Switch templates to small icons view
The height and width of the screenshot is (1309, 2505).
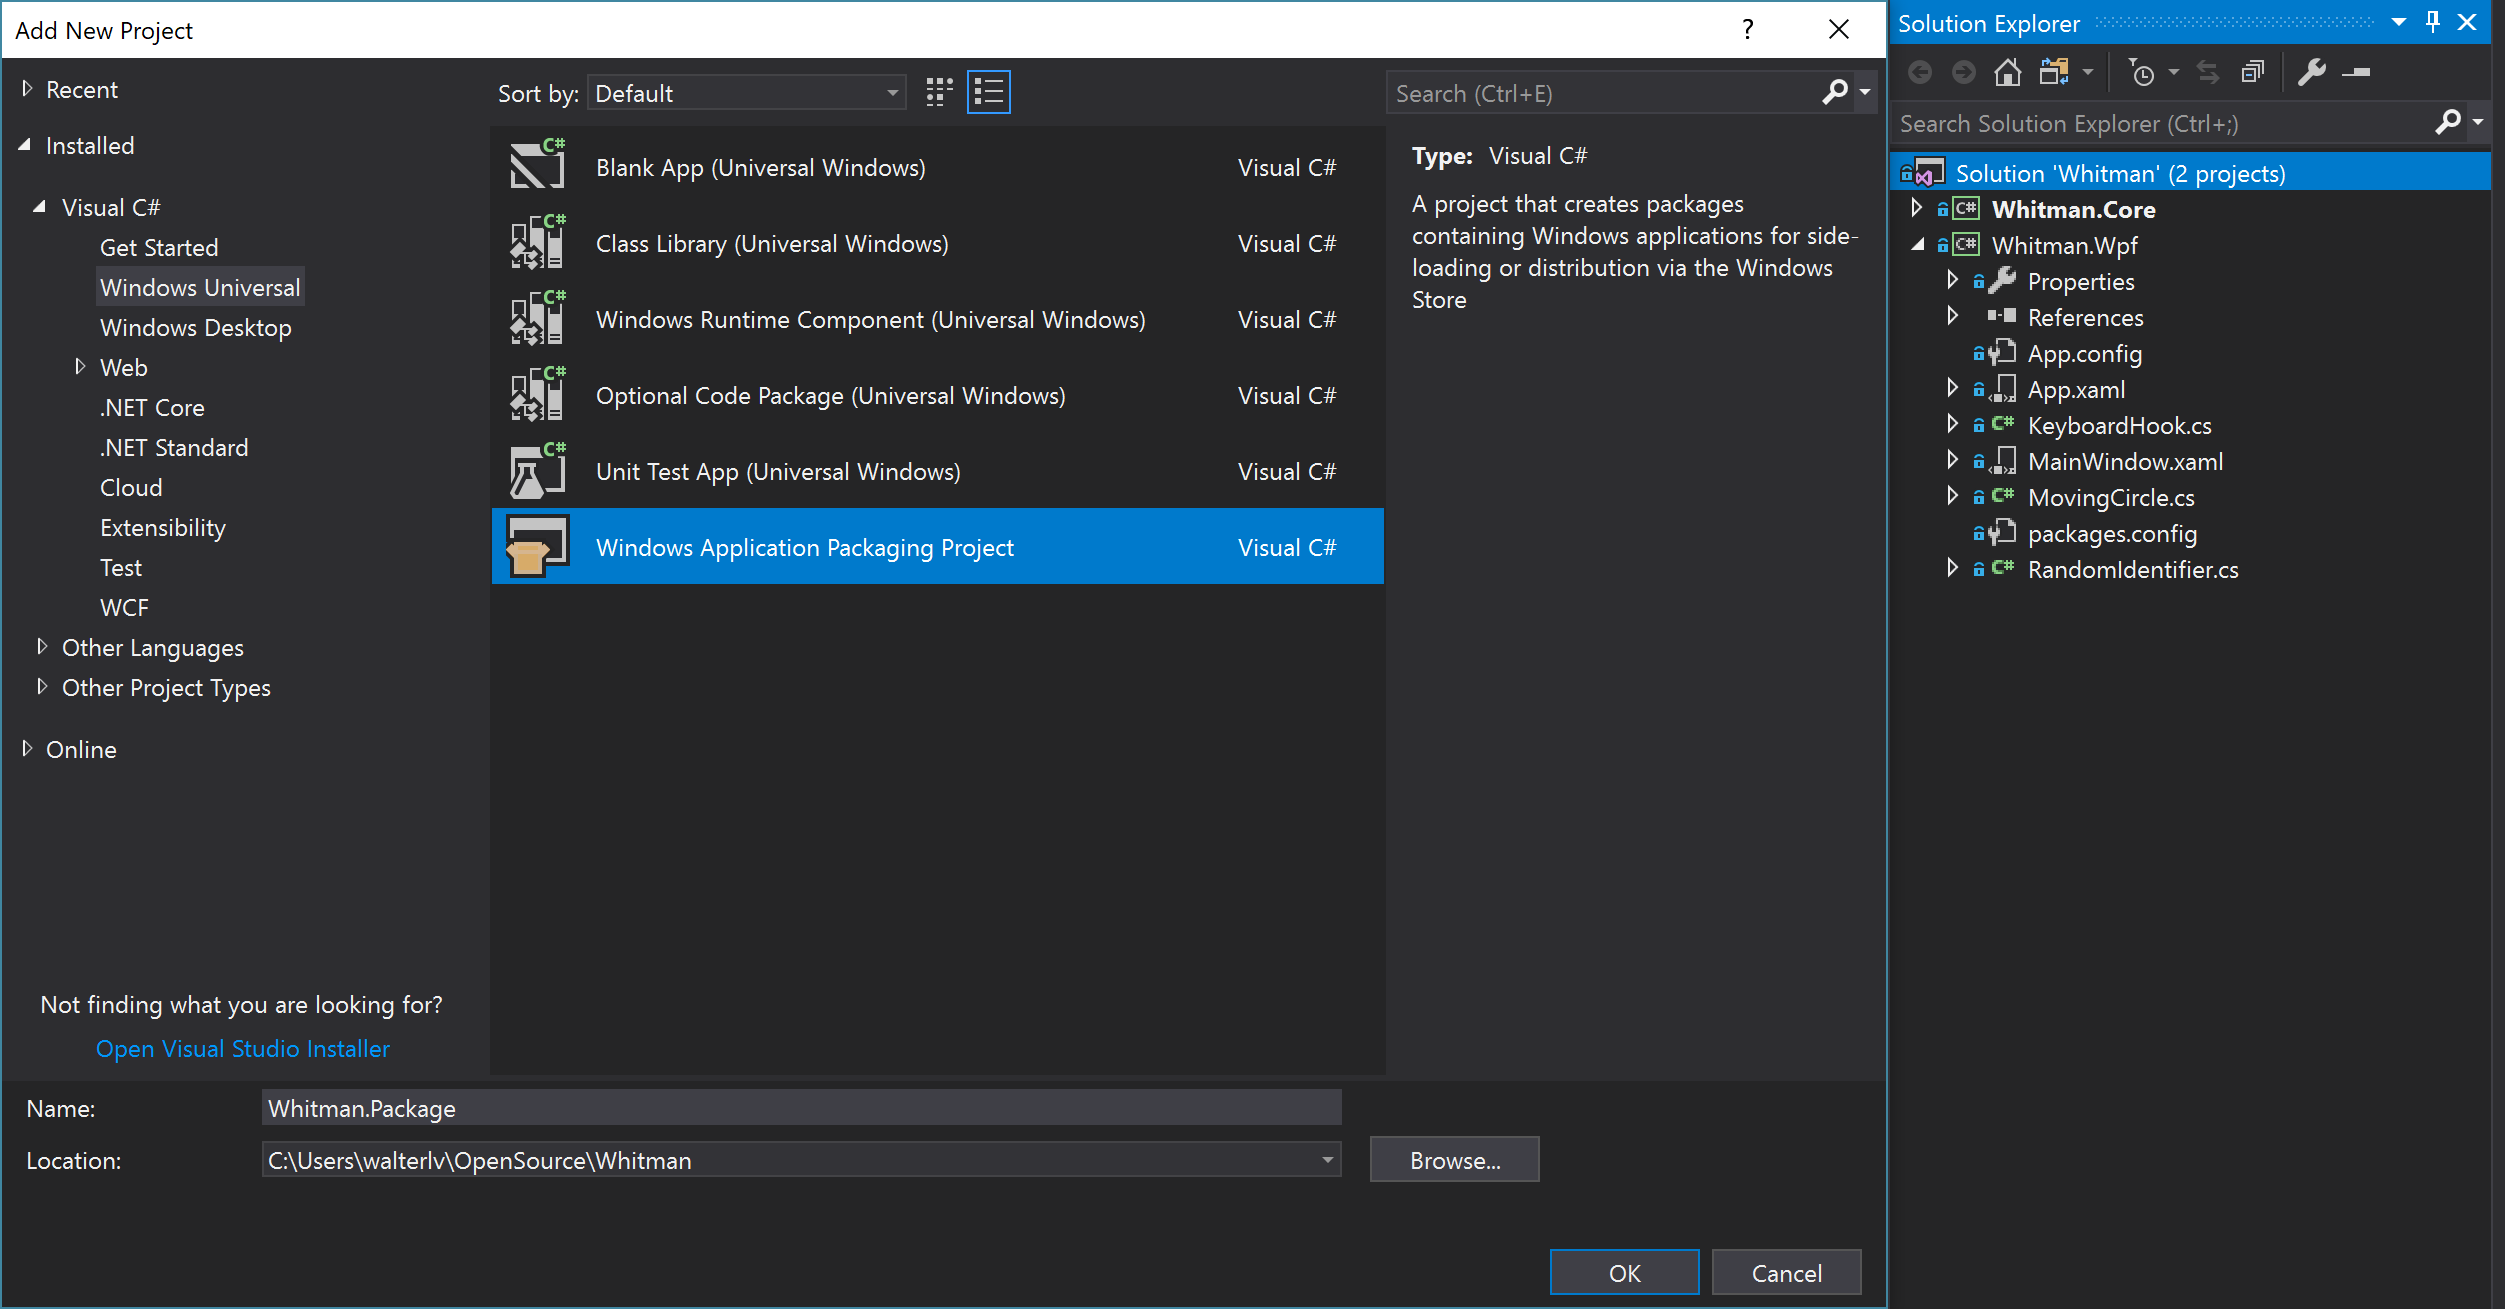(938, 91)
